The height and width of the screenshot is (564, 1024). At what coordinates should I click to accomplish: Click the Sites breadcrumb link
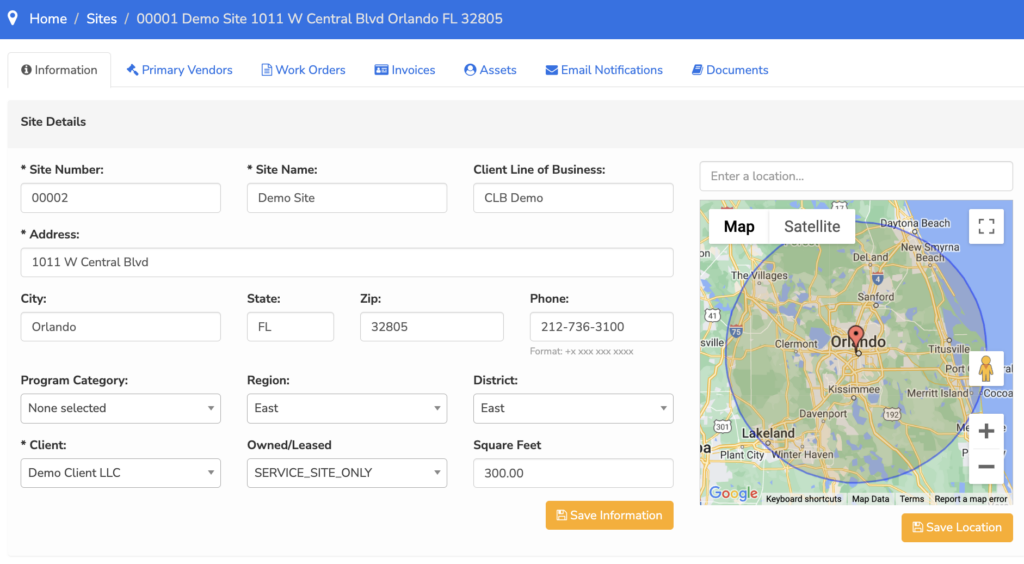pos(101,19)
